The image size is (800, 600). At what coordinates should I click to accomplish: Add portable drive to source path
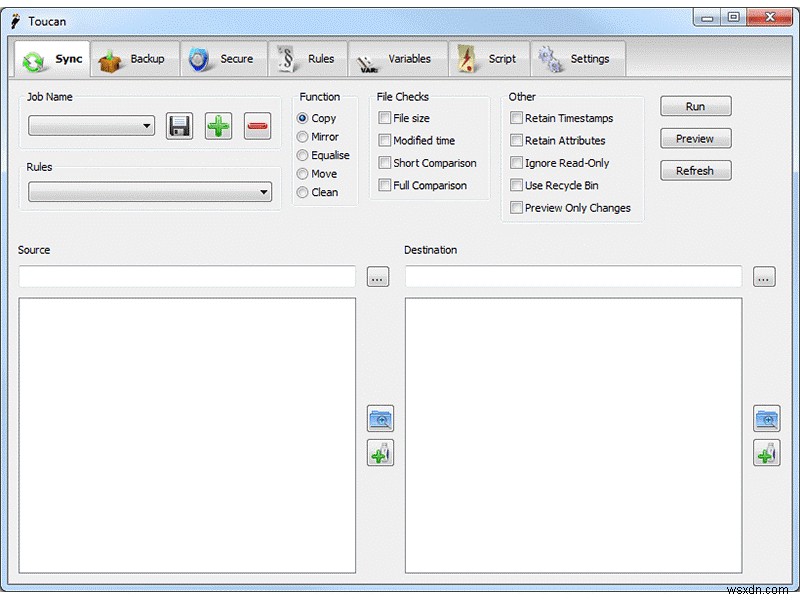point(380,452)
